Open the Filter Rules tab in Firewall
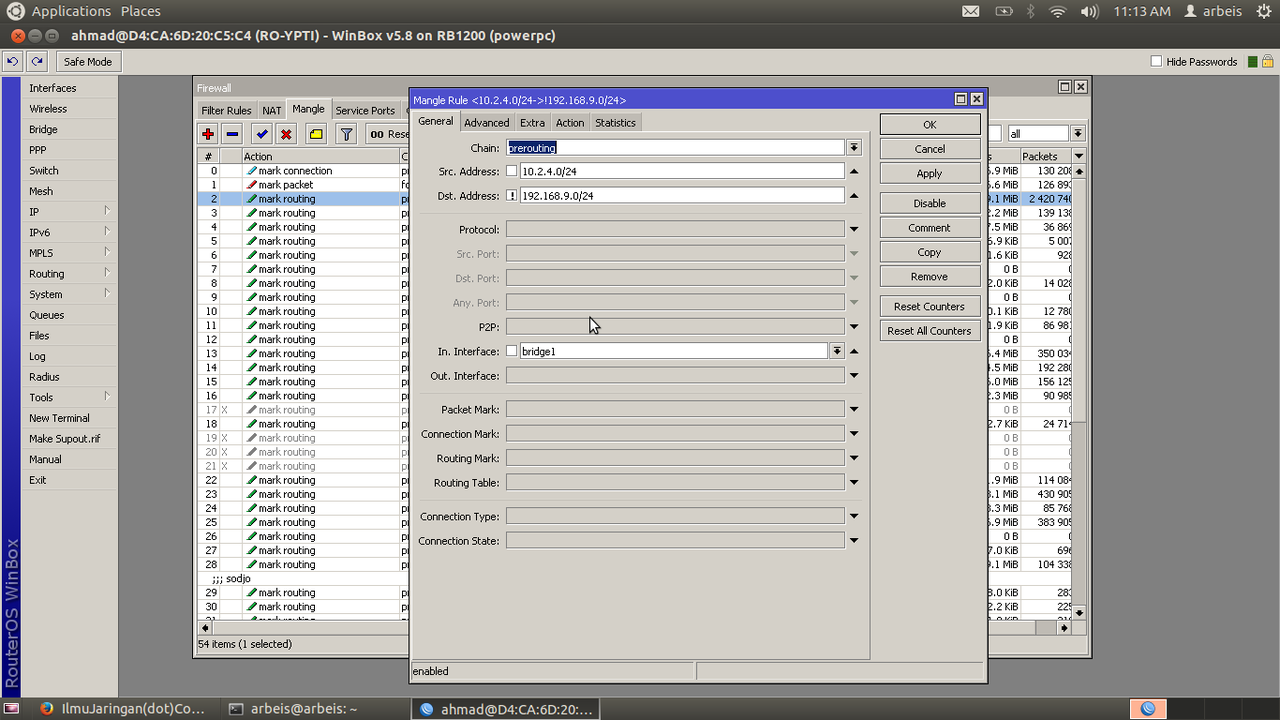Viewport: 1280px width, 720px height. pos(226,111)
